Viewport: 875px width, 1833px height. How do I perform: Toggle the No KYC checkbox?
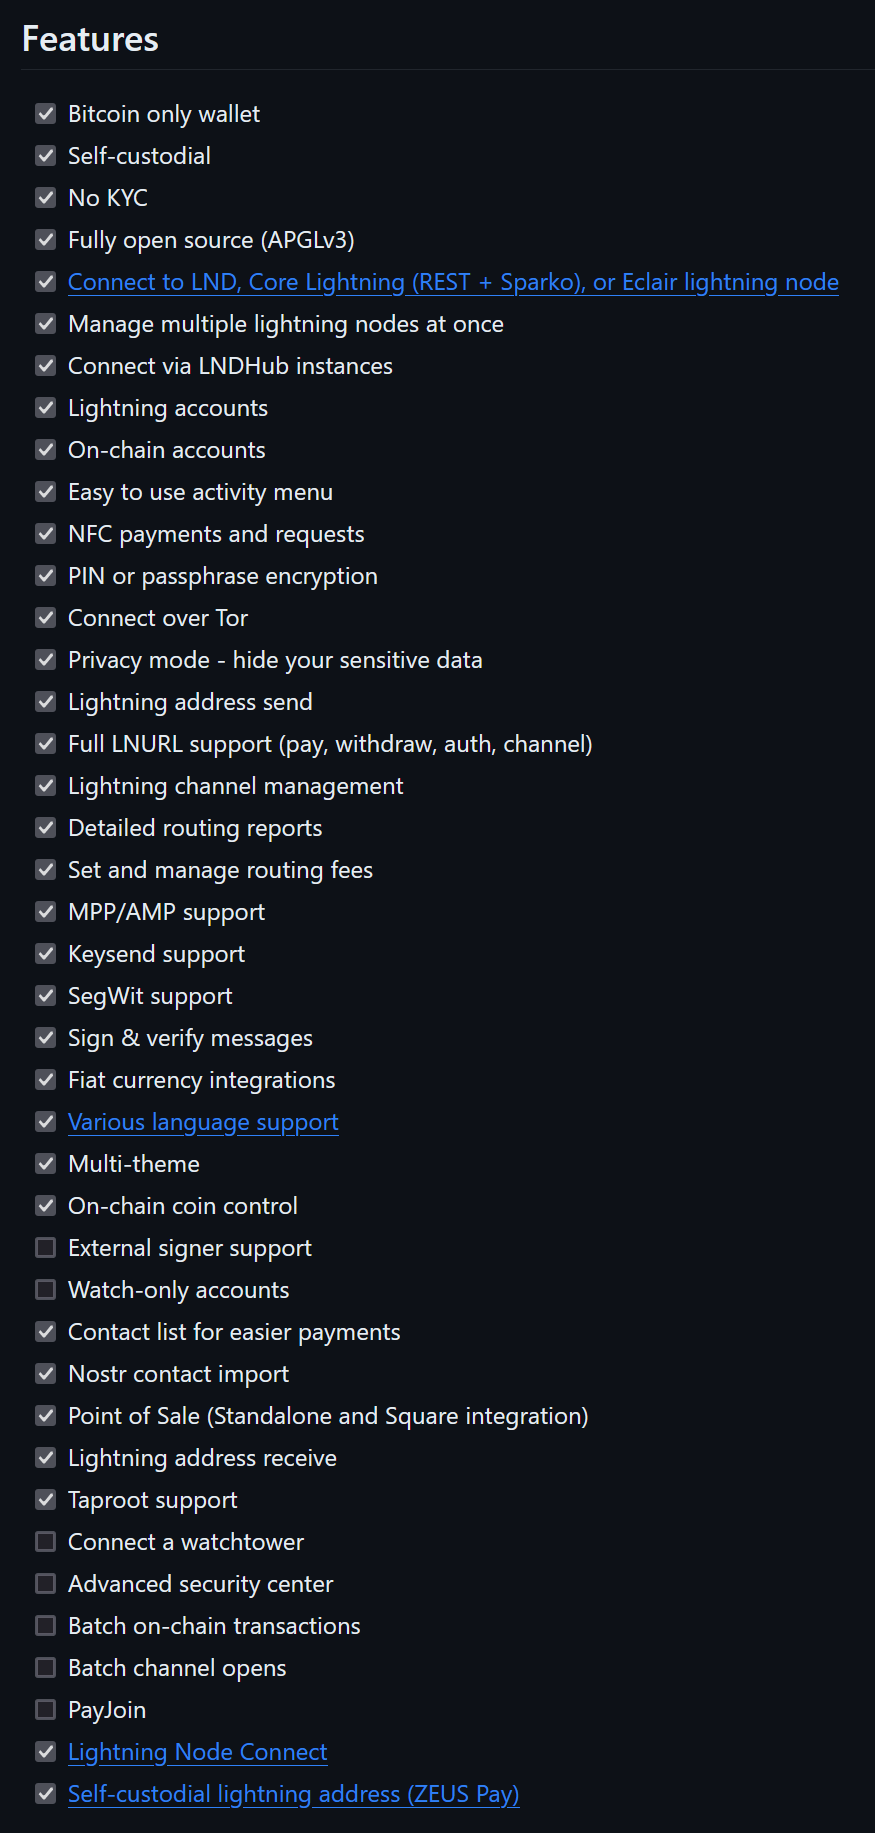pyautogui.click(x=45, y=198)
